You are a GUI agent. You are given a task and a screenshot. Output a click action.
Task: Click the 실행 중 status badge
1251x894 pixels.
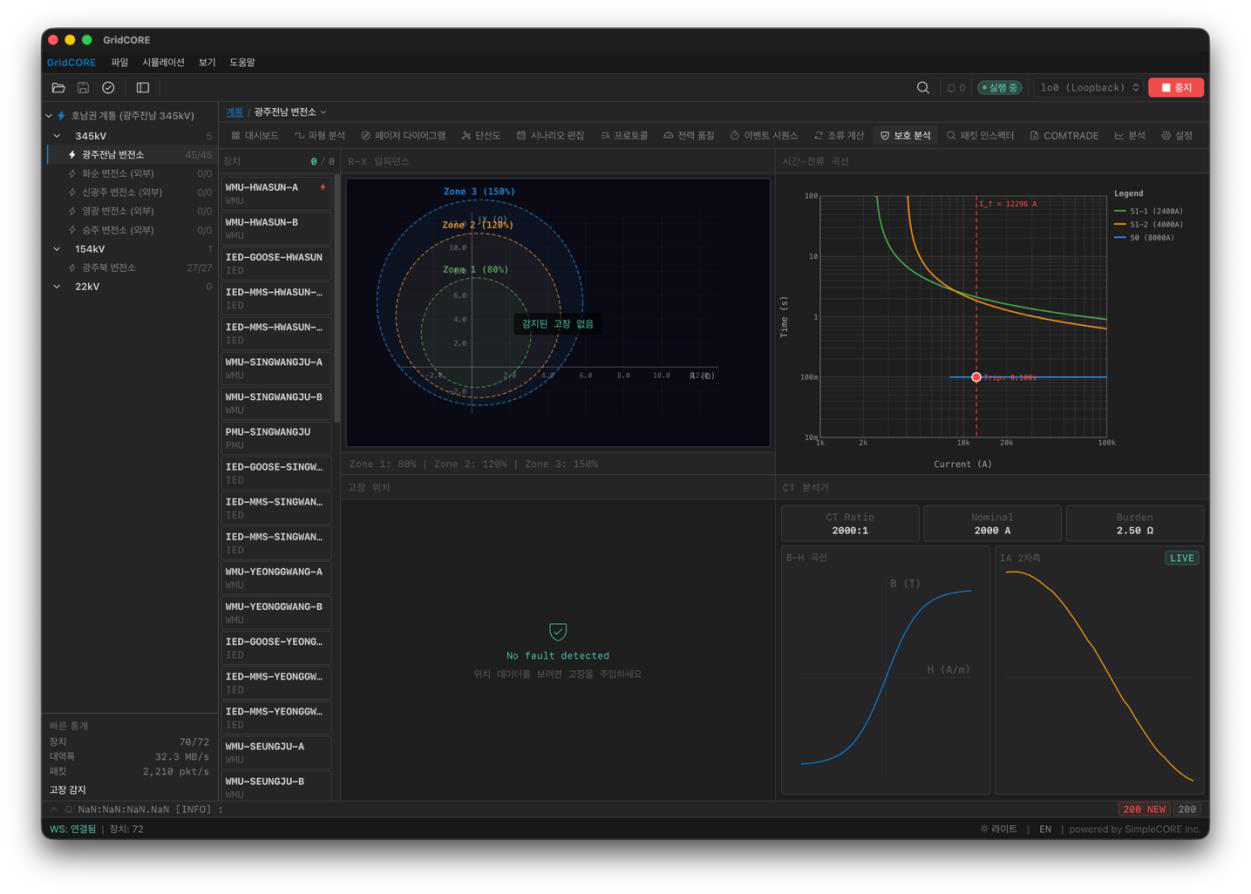999,88
